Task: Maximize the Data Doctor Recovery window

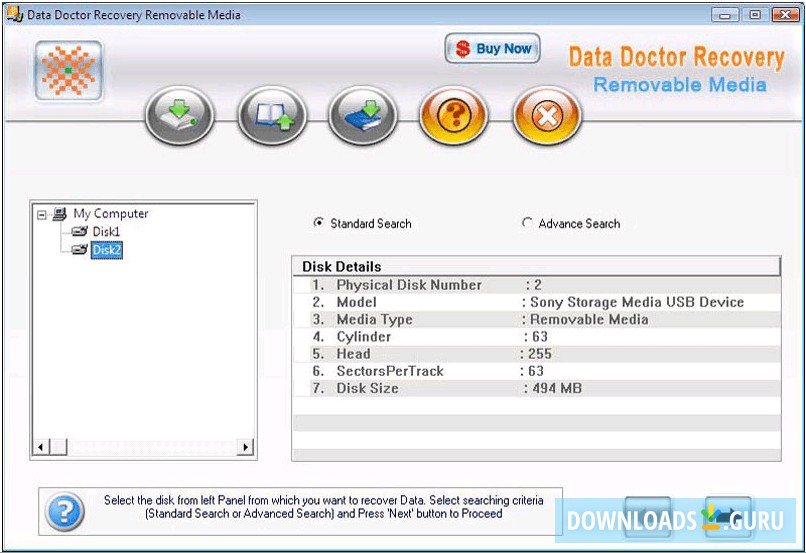Action: pyautogui.click(x=755, y=15)
